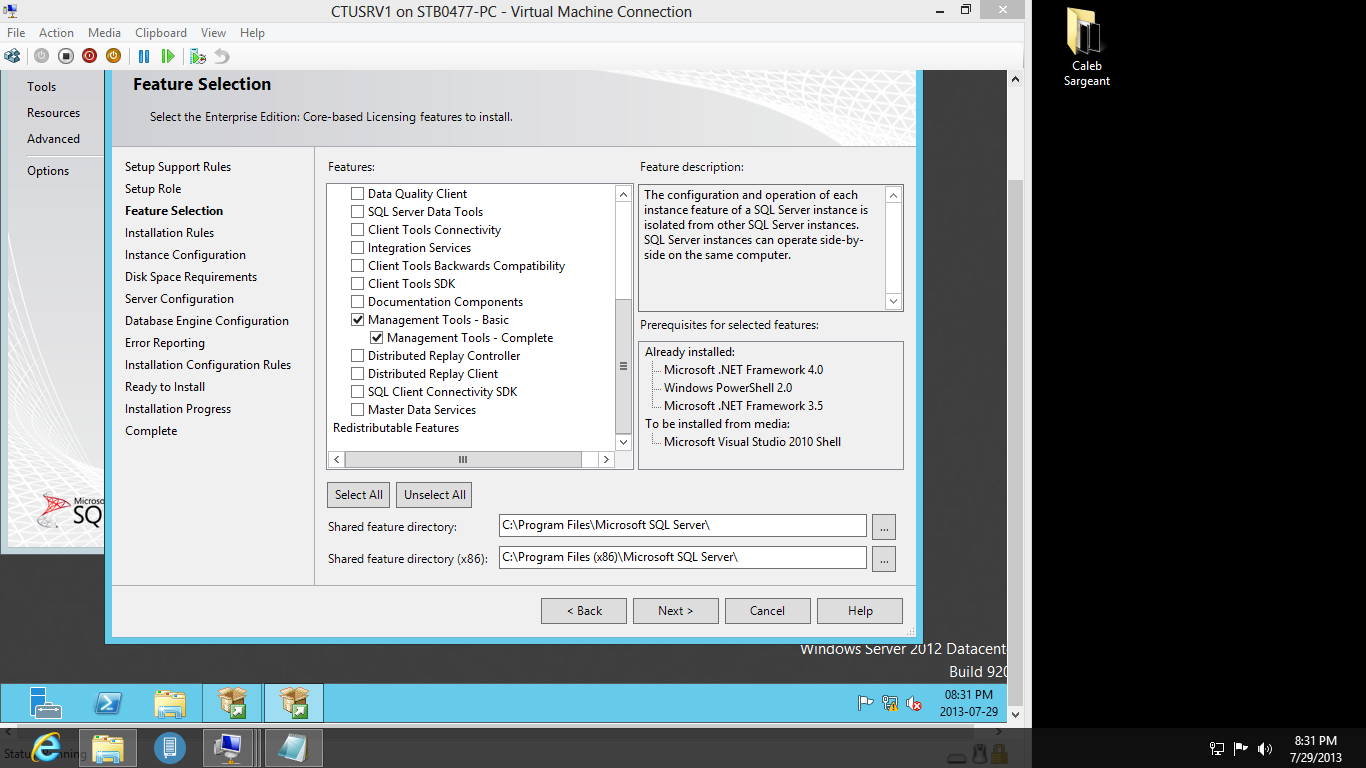Click the notepad-like icon on host taskbar
The width and height of the screenshot is (1366, 768).
coord(294,747)
